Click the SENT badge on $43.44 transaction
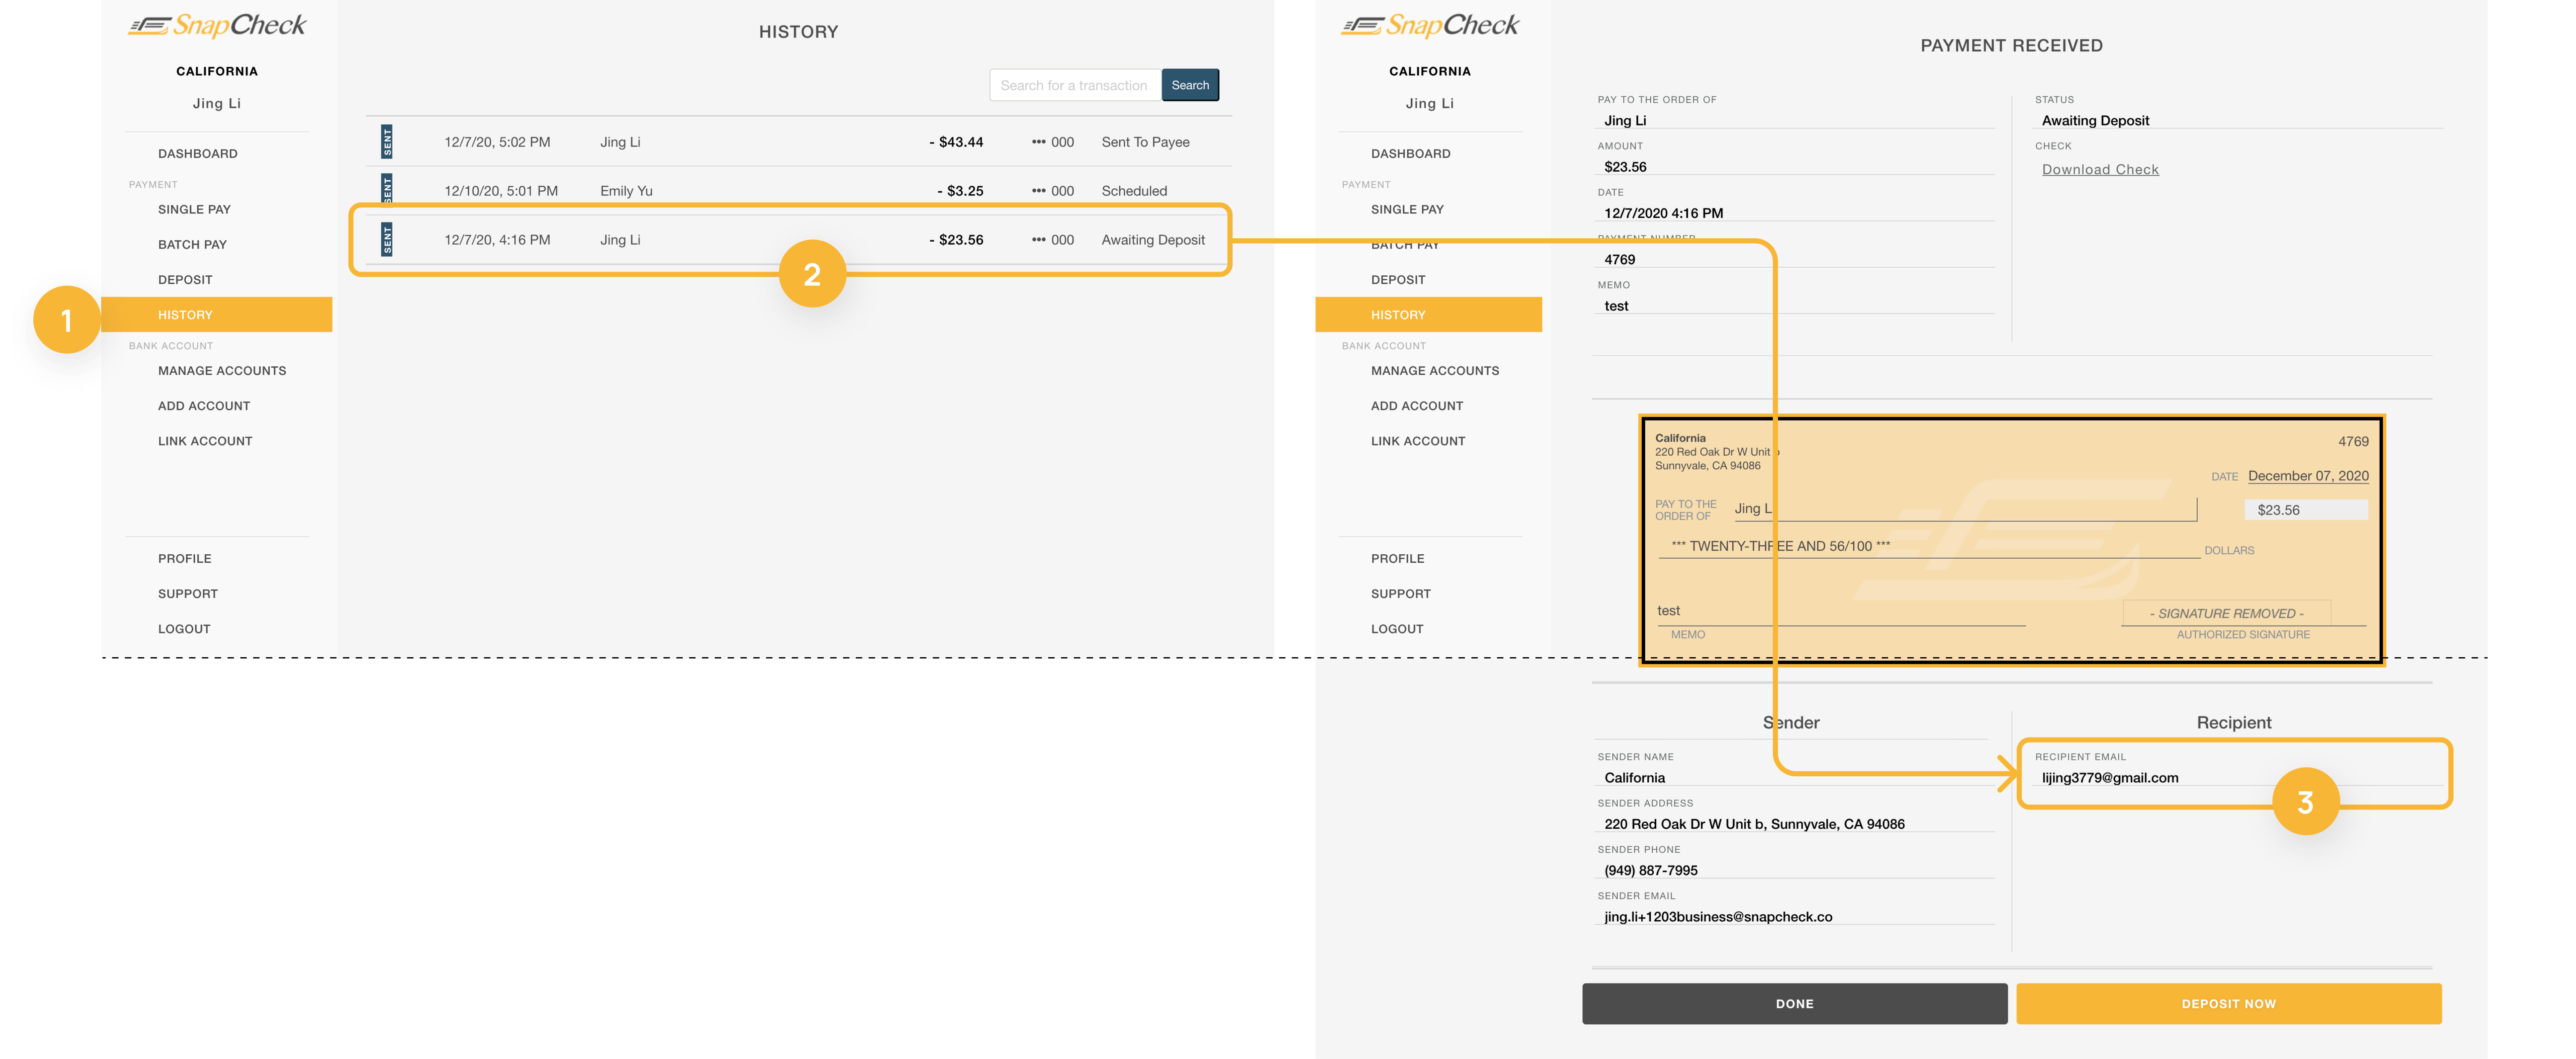The width and height of the screenshot is (2576, 1059). (x=387, y=142)
